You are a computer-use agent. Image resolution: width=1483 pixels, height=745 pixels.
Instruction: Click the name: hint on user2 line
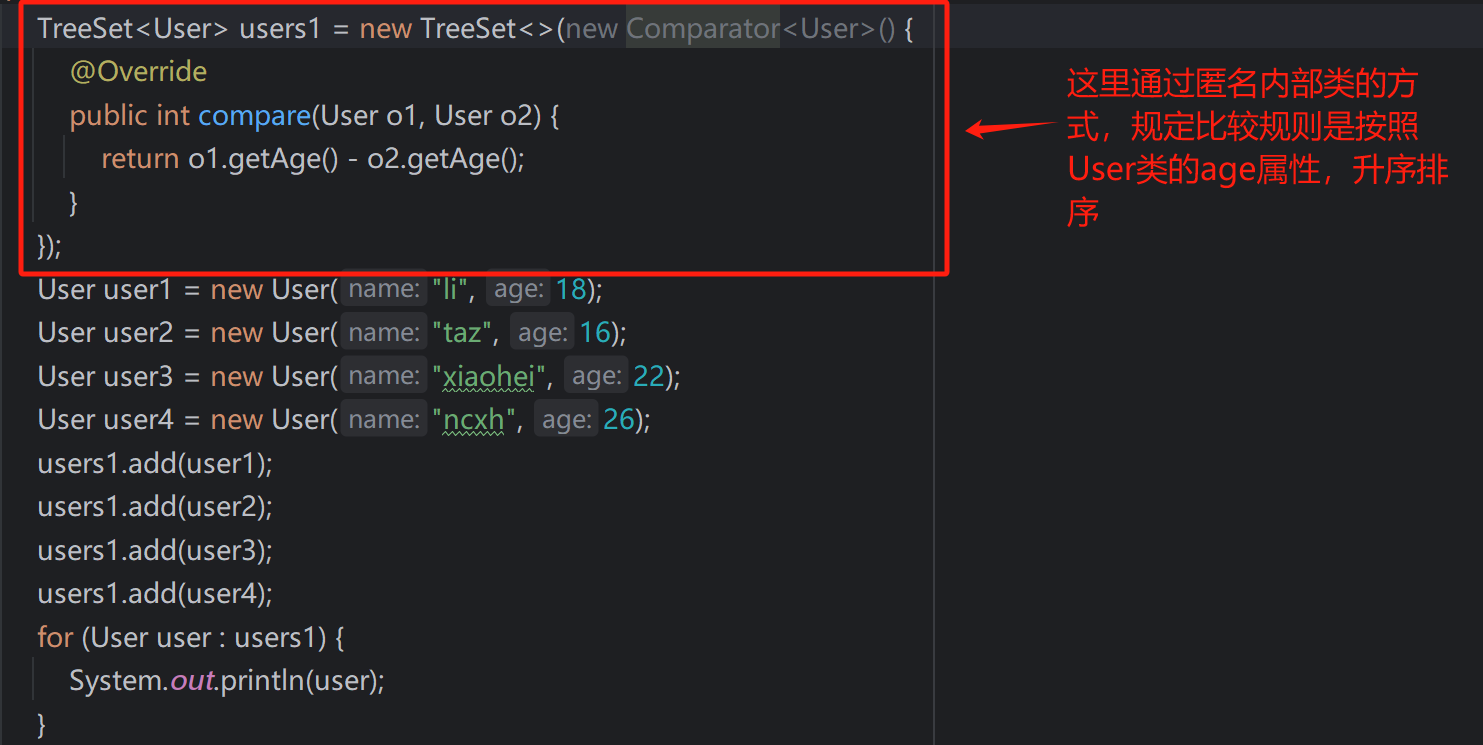point(385,333)
